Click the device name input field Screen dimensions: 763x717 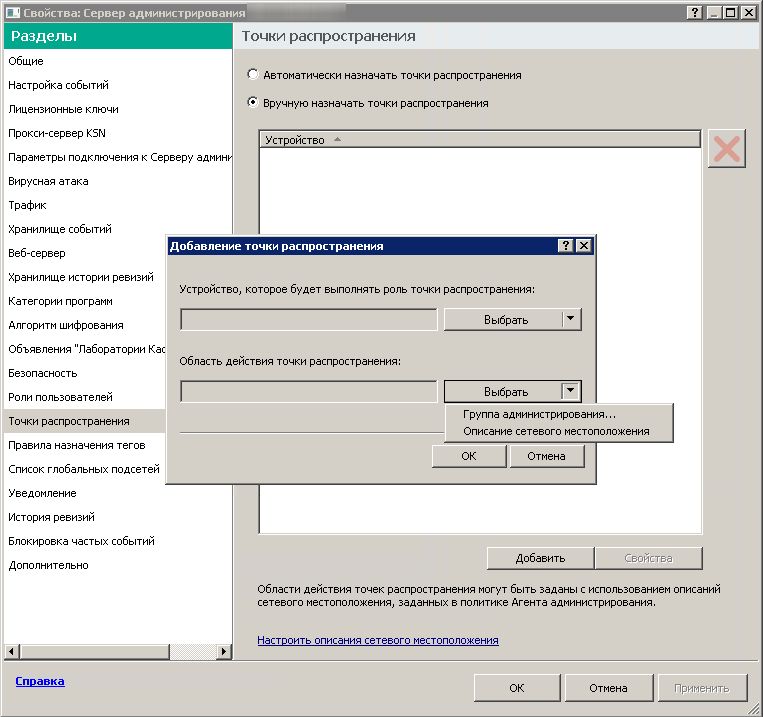tap(308, 319)
